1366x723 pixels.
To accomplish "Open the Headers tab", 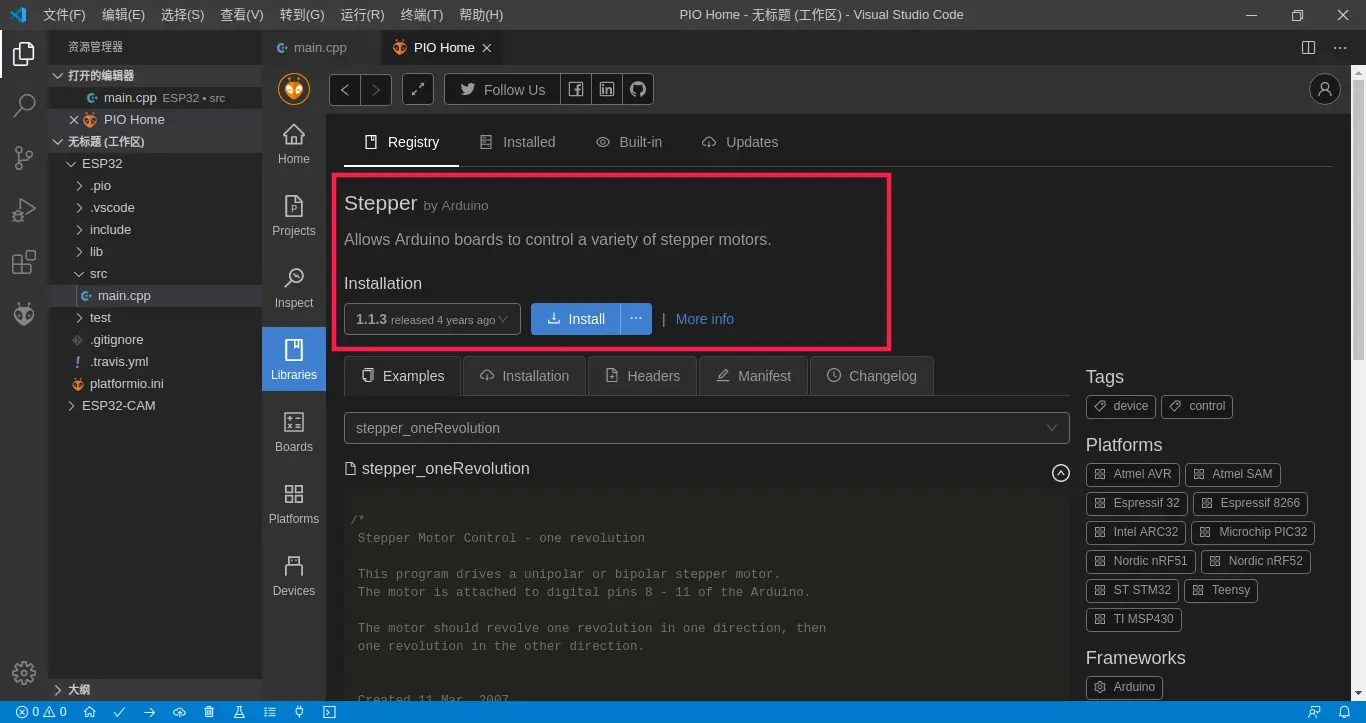I will [x=643, y=376].
